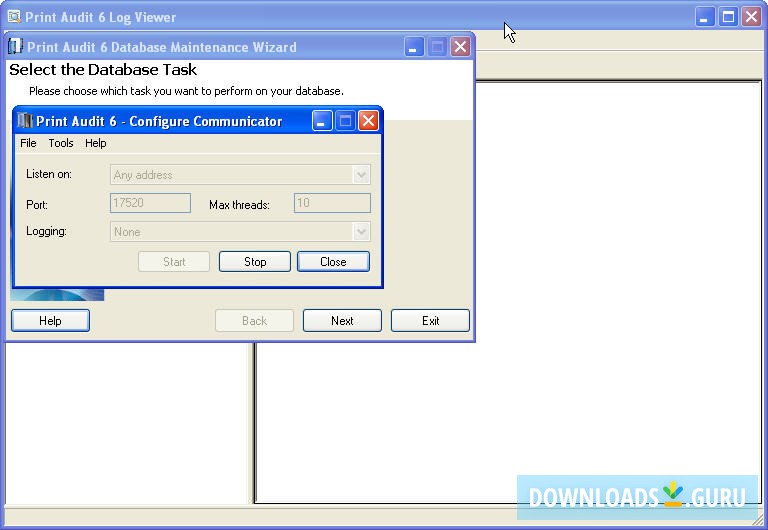
Task: Close the Log Viewer window with X
Action: 751,17
